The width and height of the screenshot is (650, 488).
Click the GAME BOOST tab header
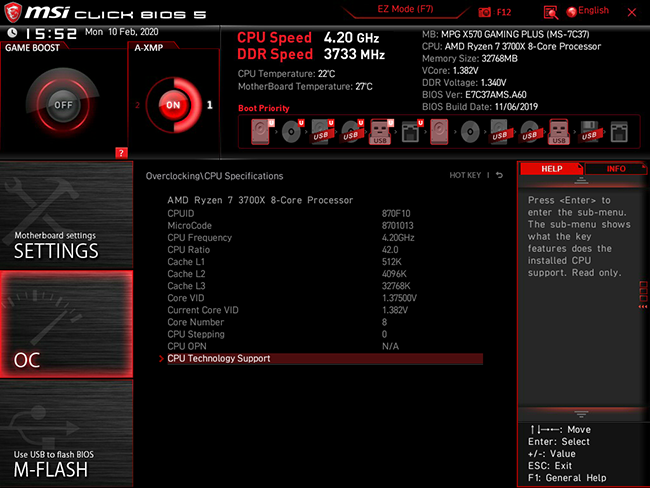[x=32, y=48]
